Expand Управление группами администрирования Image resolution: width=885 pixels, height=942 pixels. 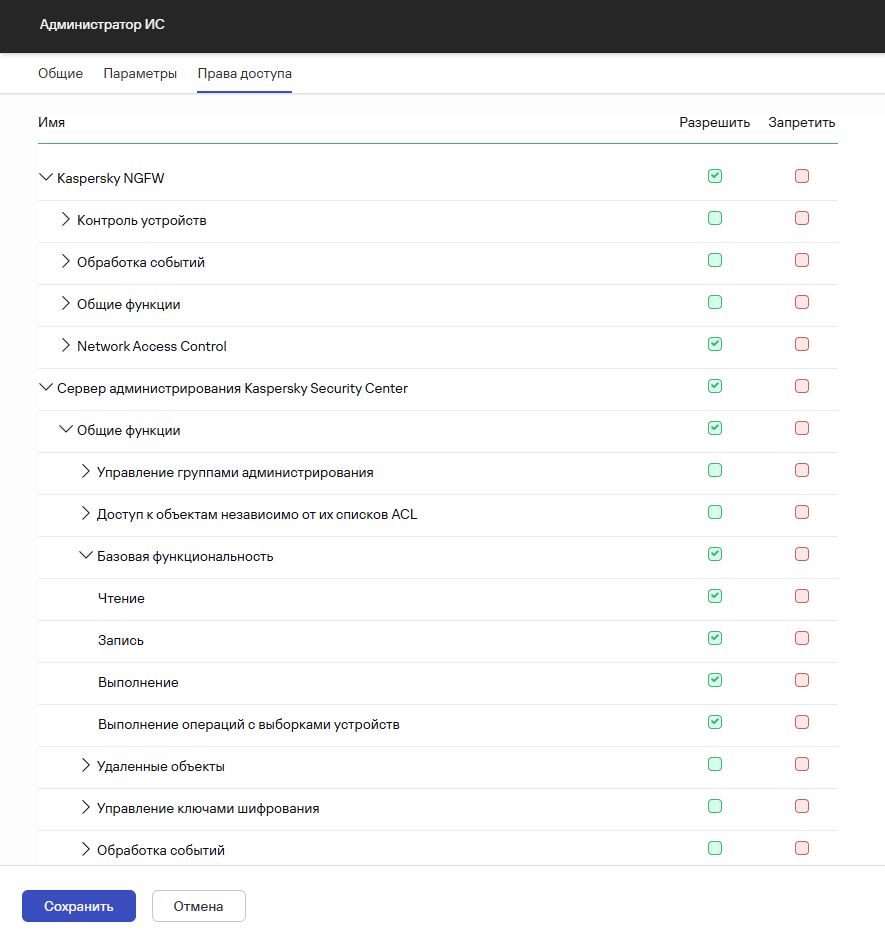(85, 472)
